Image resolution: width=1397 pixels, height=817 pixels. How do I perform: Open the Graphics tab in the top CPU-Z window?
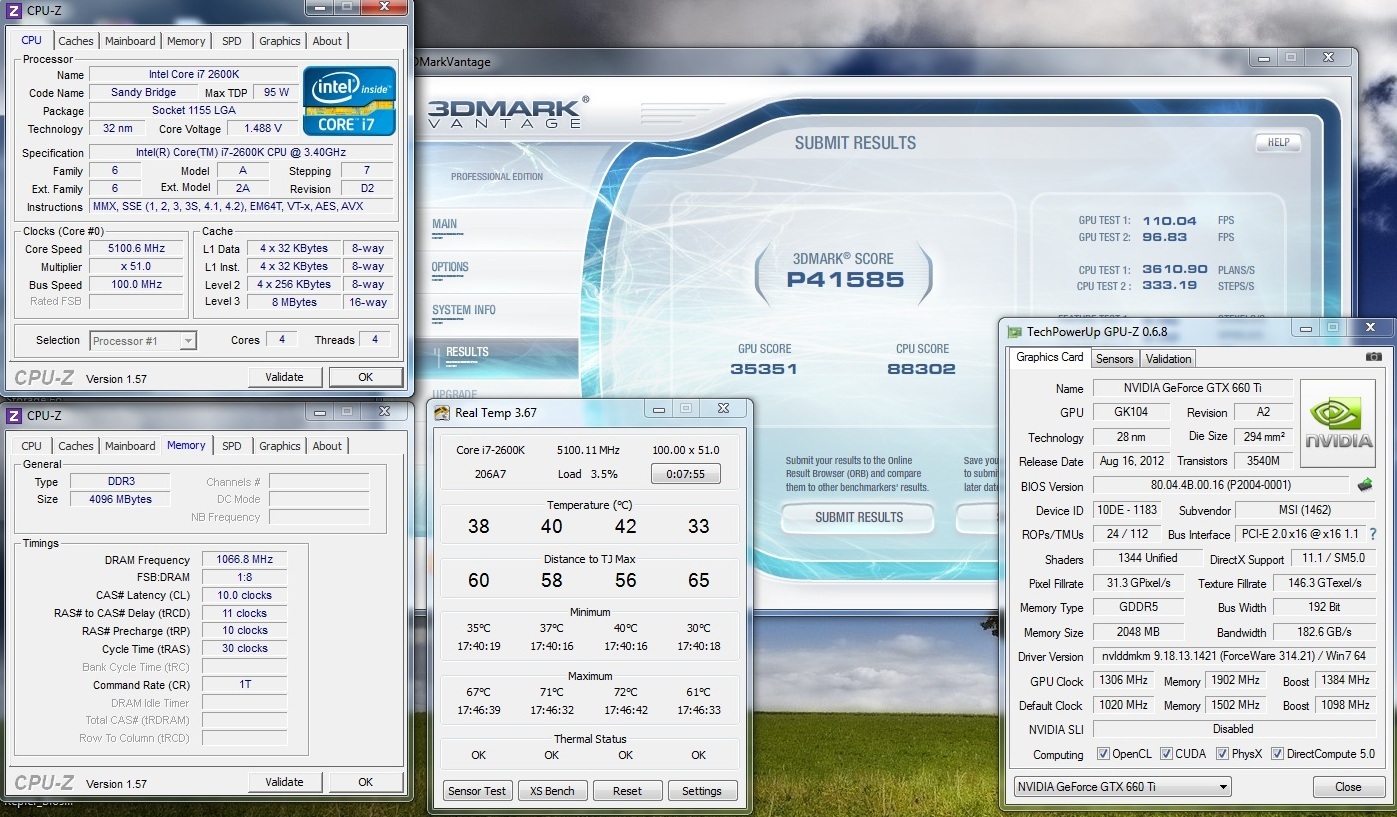point(279,41)
